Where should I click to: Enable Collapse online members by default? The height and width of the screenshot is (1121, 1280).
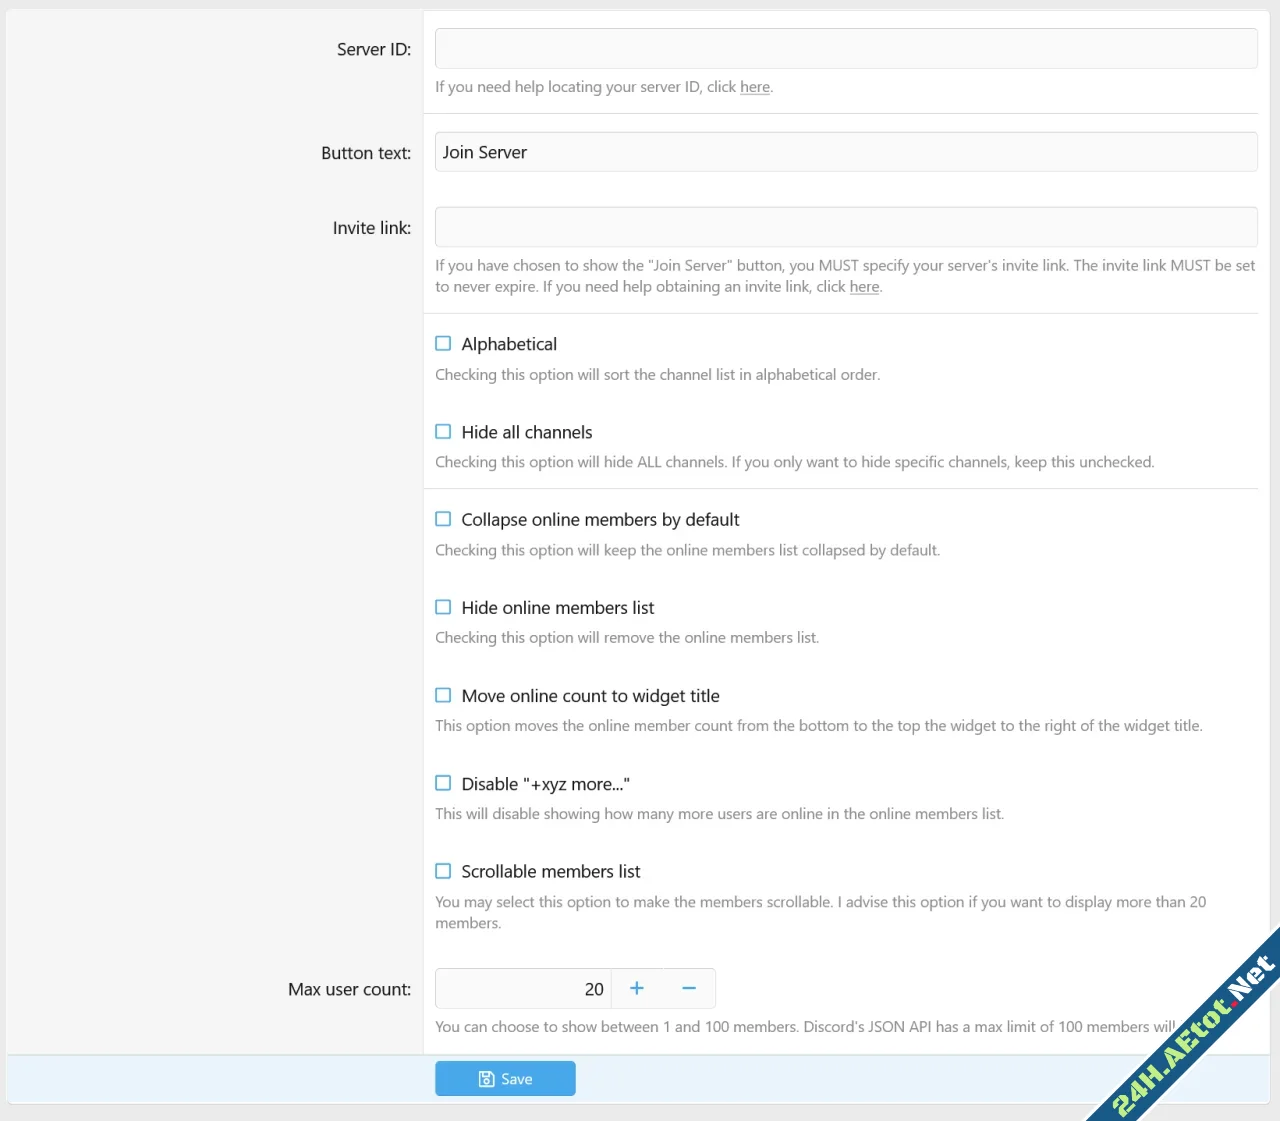tap(443, 519)
